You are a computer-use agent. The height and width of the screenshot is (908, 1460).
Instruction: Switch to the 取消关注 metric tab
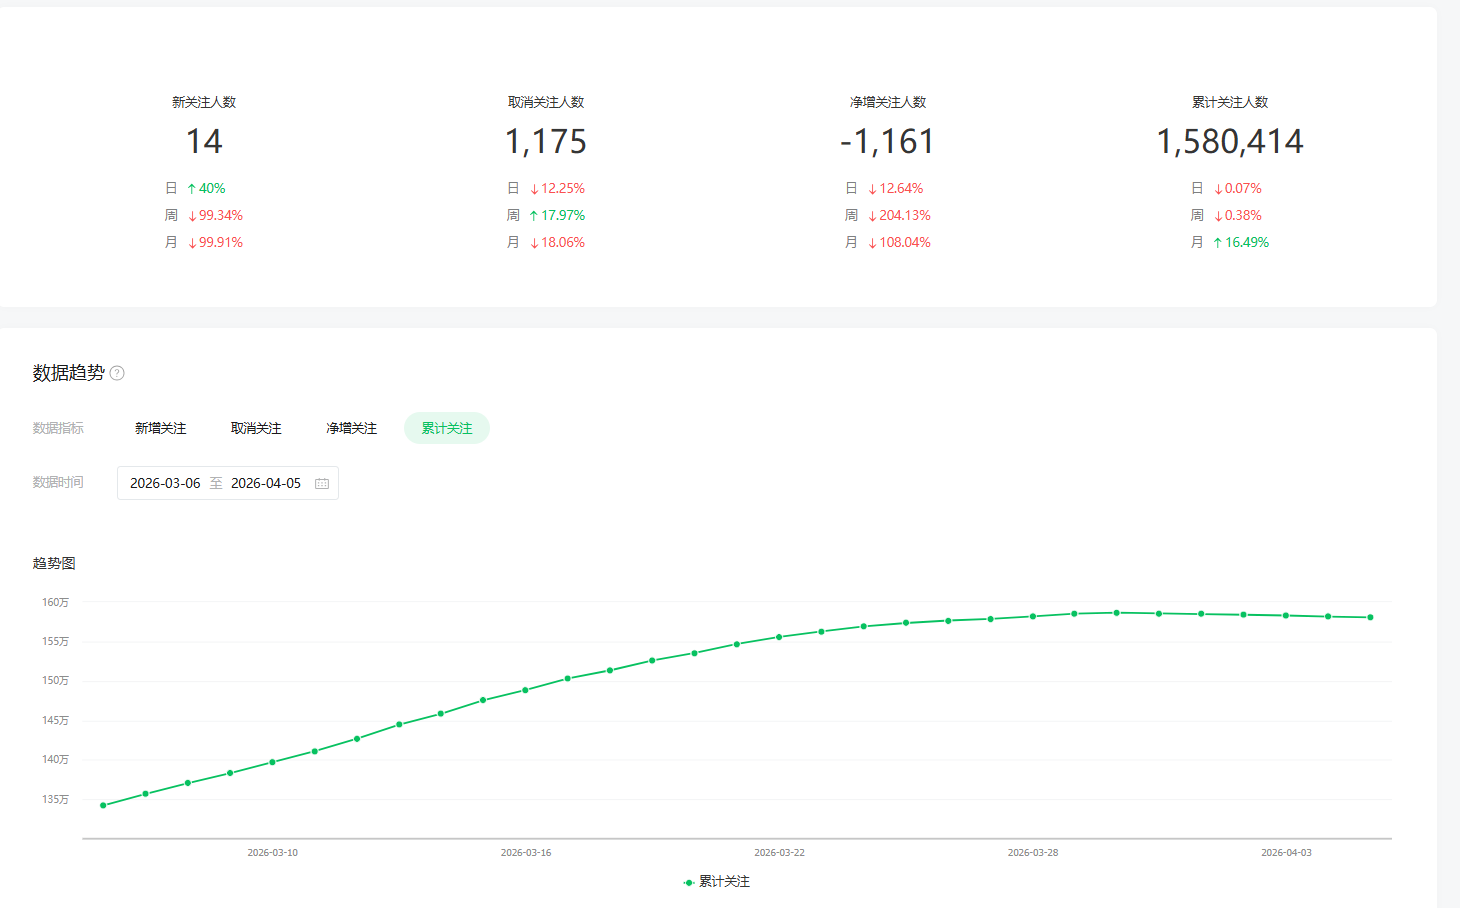[256, 428]
